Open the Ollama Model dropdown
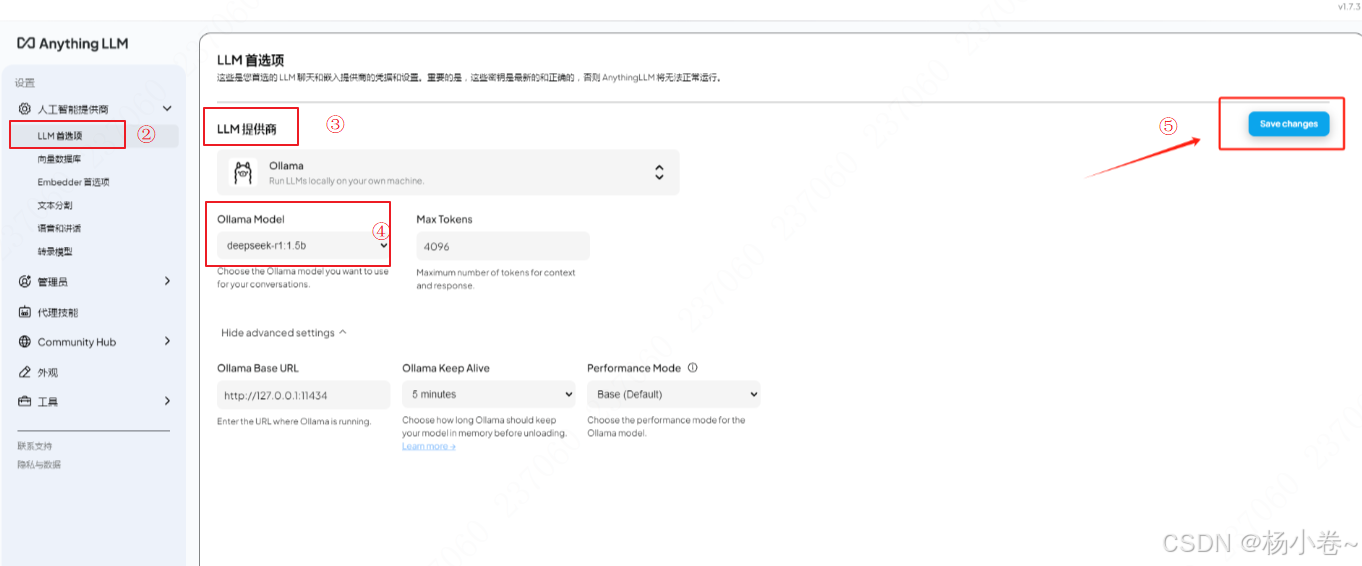1362x566 pixels. [x=303, y=245]
